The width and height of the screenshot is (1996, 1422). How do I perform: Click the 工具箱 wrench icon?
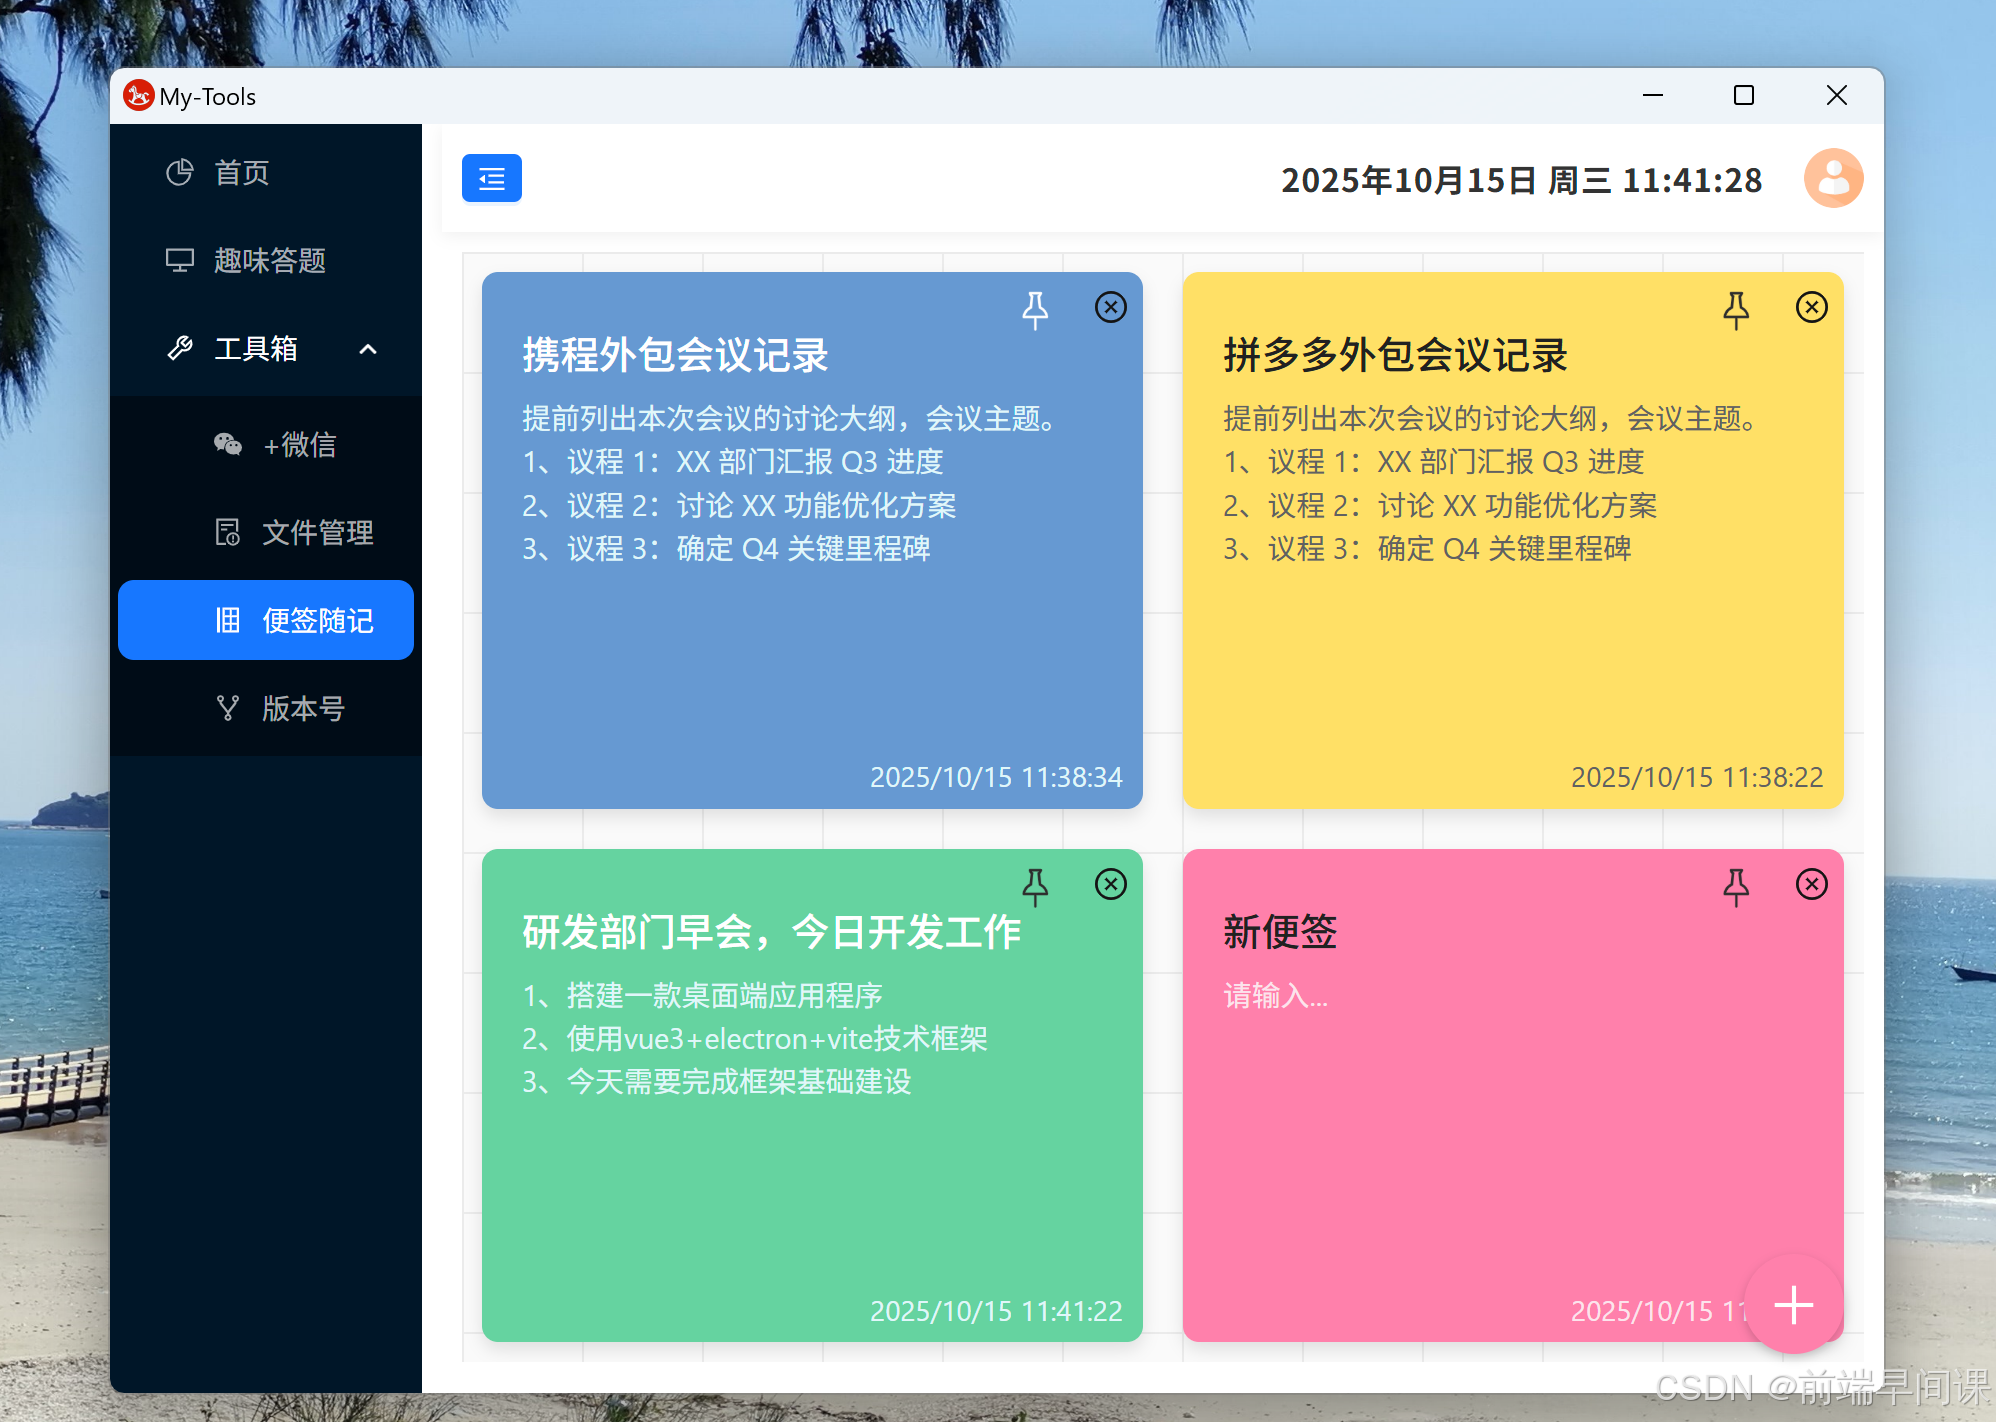180,349
